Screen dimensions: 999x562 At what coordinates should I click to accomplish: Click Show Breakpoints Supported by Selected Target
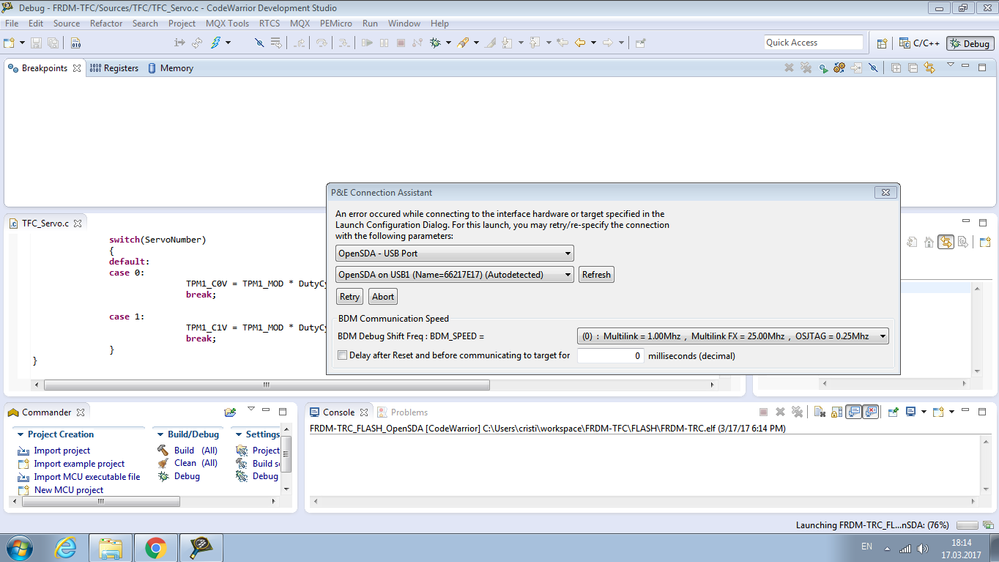[823, 68]
